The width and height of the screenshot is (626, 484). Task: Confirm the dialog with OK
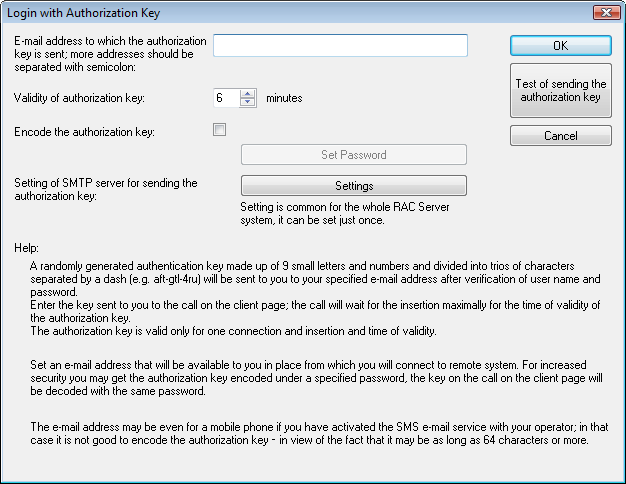(x=560, y=46)
